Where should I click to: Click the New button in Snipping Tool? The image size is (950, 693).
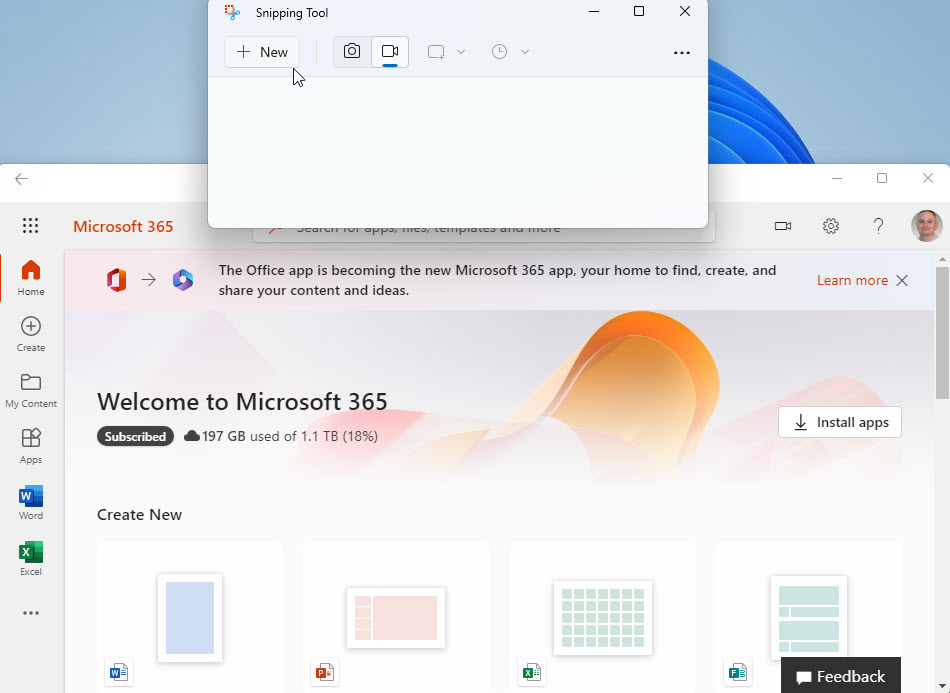tap(262, 52)
